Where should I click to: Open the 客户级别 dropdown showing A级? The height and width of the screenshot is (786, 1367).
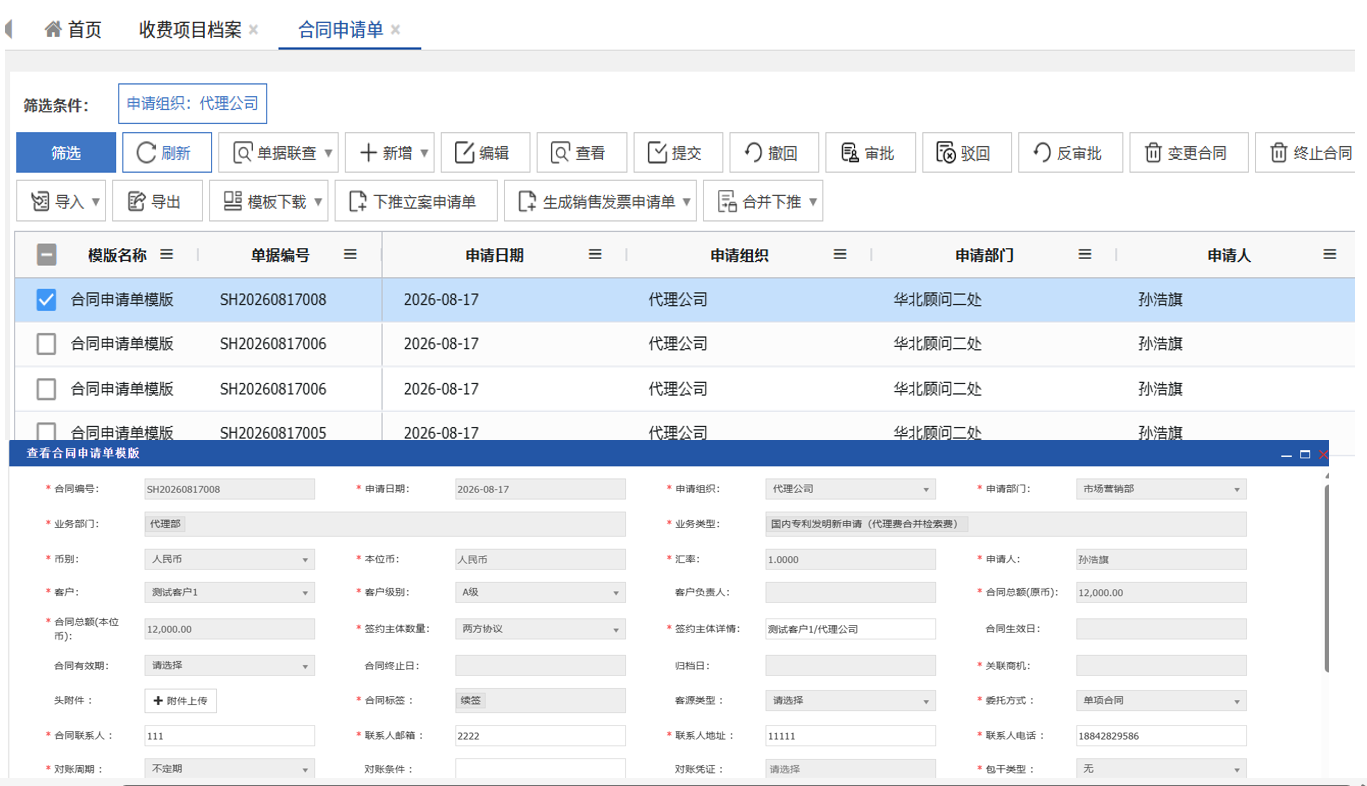(540, 592)
